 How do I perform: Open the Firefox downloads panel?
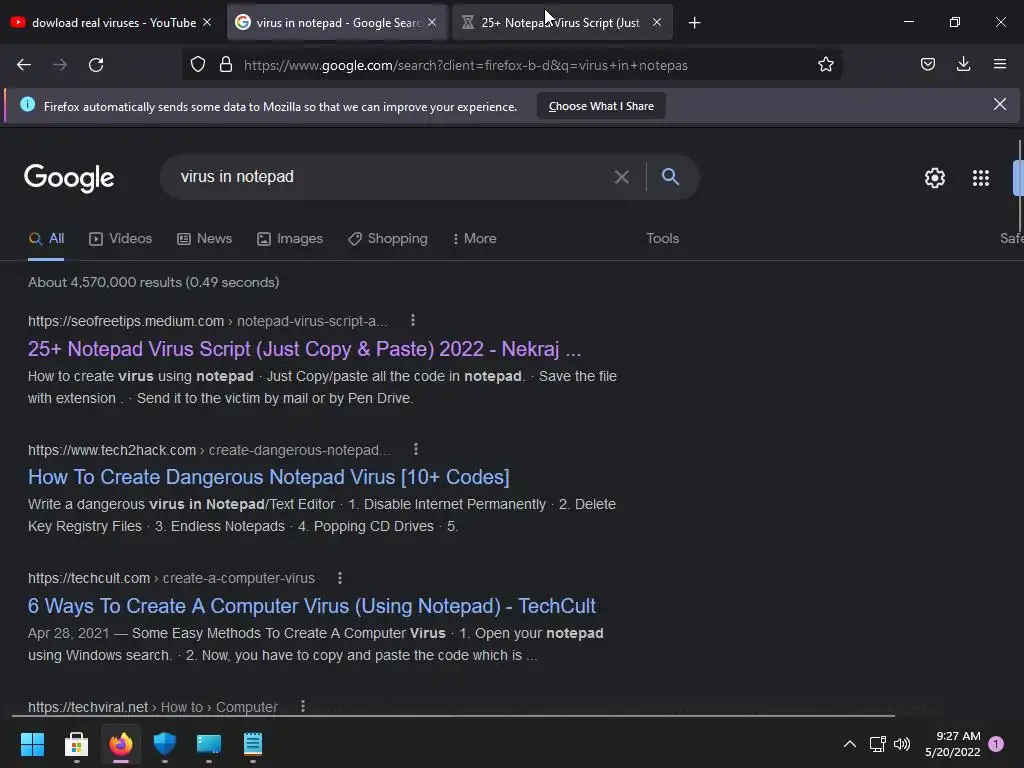(963, 64)
